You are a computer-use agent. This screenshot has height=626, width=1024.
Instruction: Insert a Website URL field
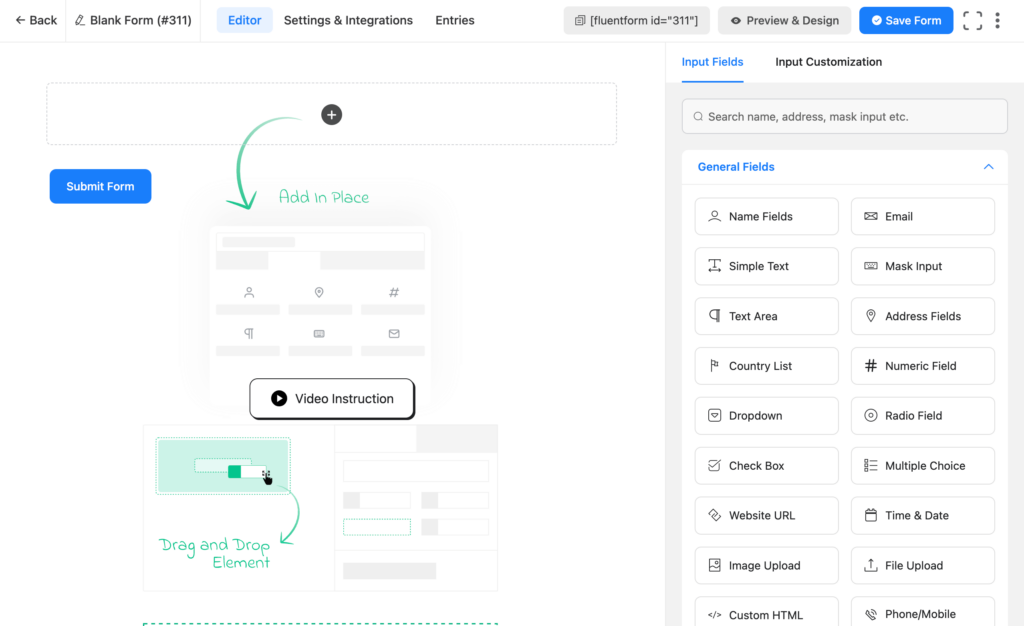(x=766, y=515)
